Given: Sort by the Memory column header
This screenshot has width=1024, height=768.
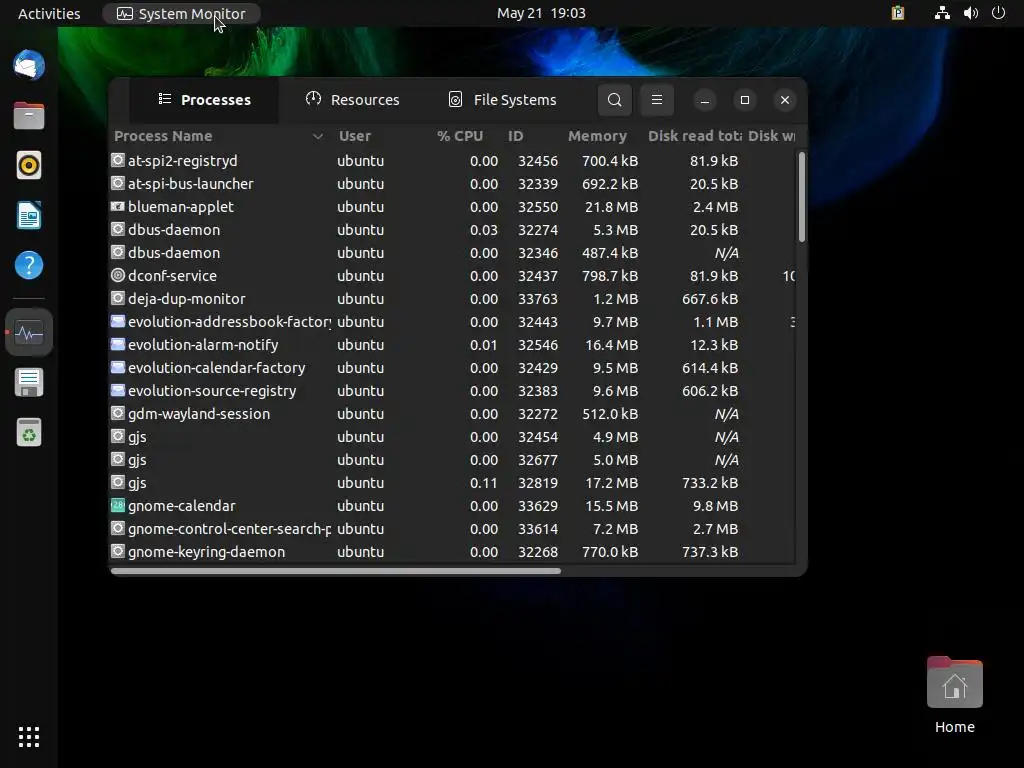Looking at the screenshot, I should pos(597,136).
